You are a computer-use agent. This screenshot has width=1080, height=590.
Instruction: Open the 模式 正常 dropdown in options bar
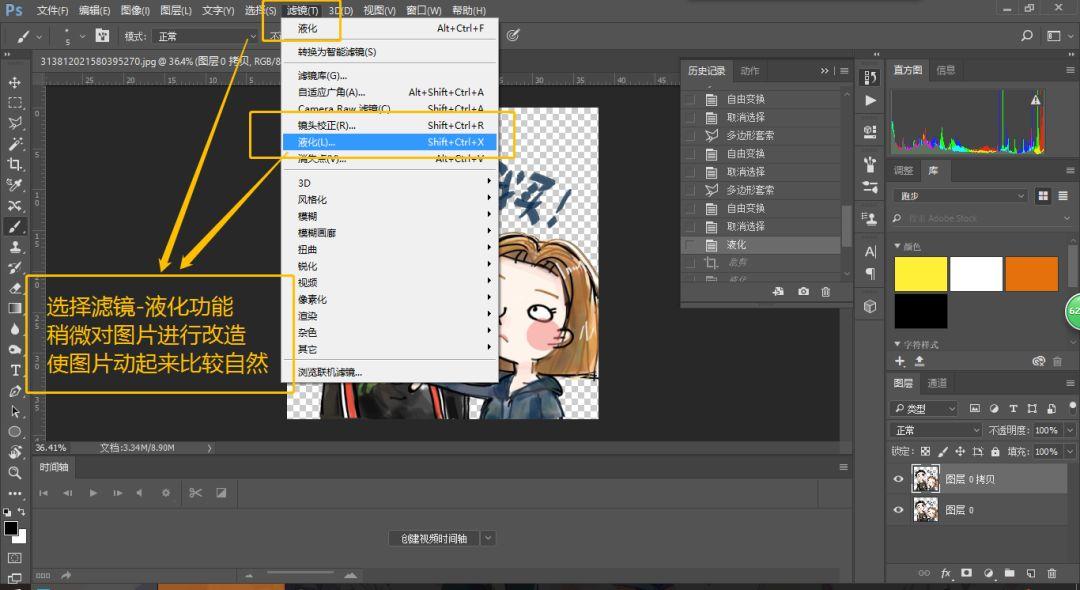tap(205, 36)
